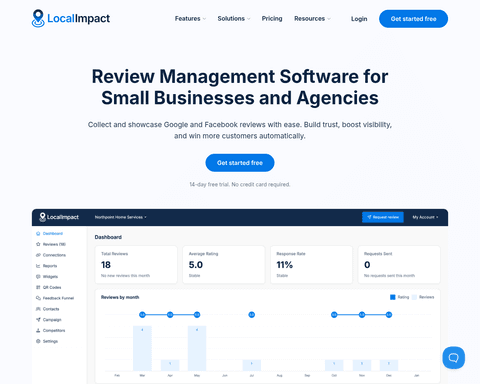Viewport: 480px width, 384px height.
Task: Click the Request review button
Action: (383, 217)
